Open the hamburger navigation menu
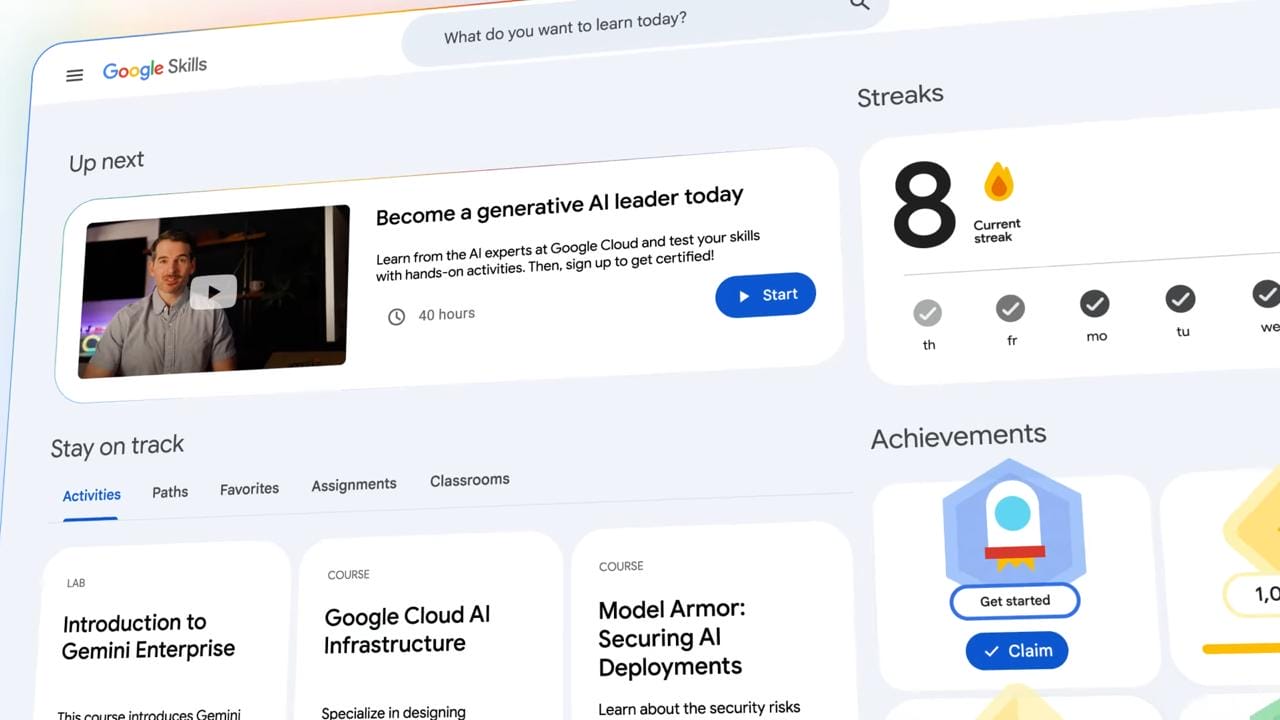This screenshot has height=720, width=1280. pyautogui.click(x=74, y=75)
